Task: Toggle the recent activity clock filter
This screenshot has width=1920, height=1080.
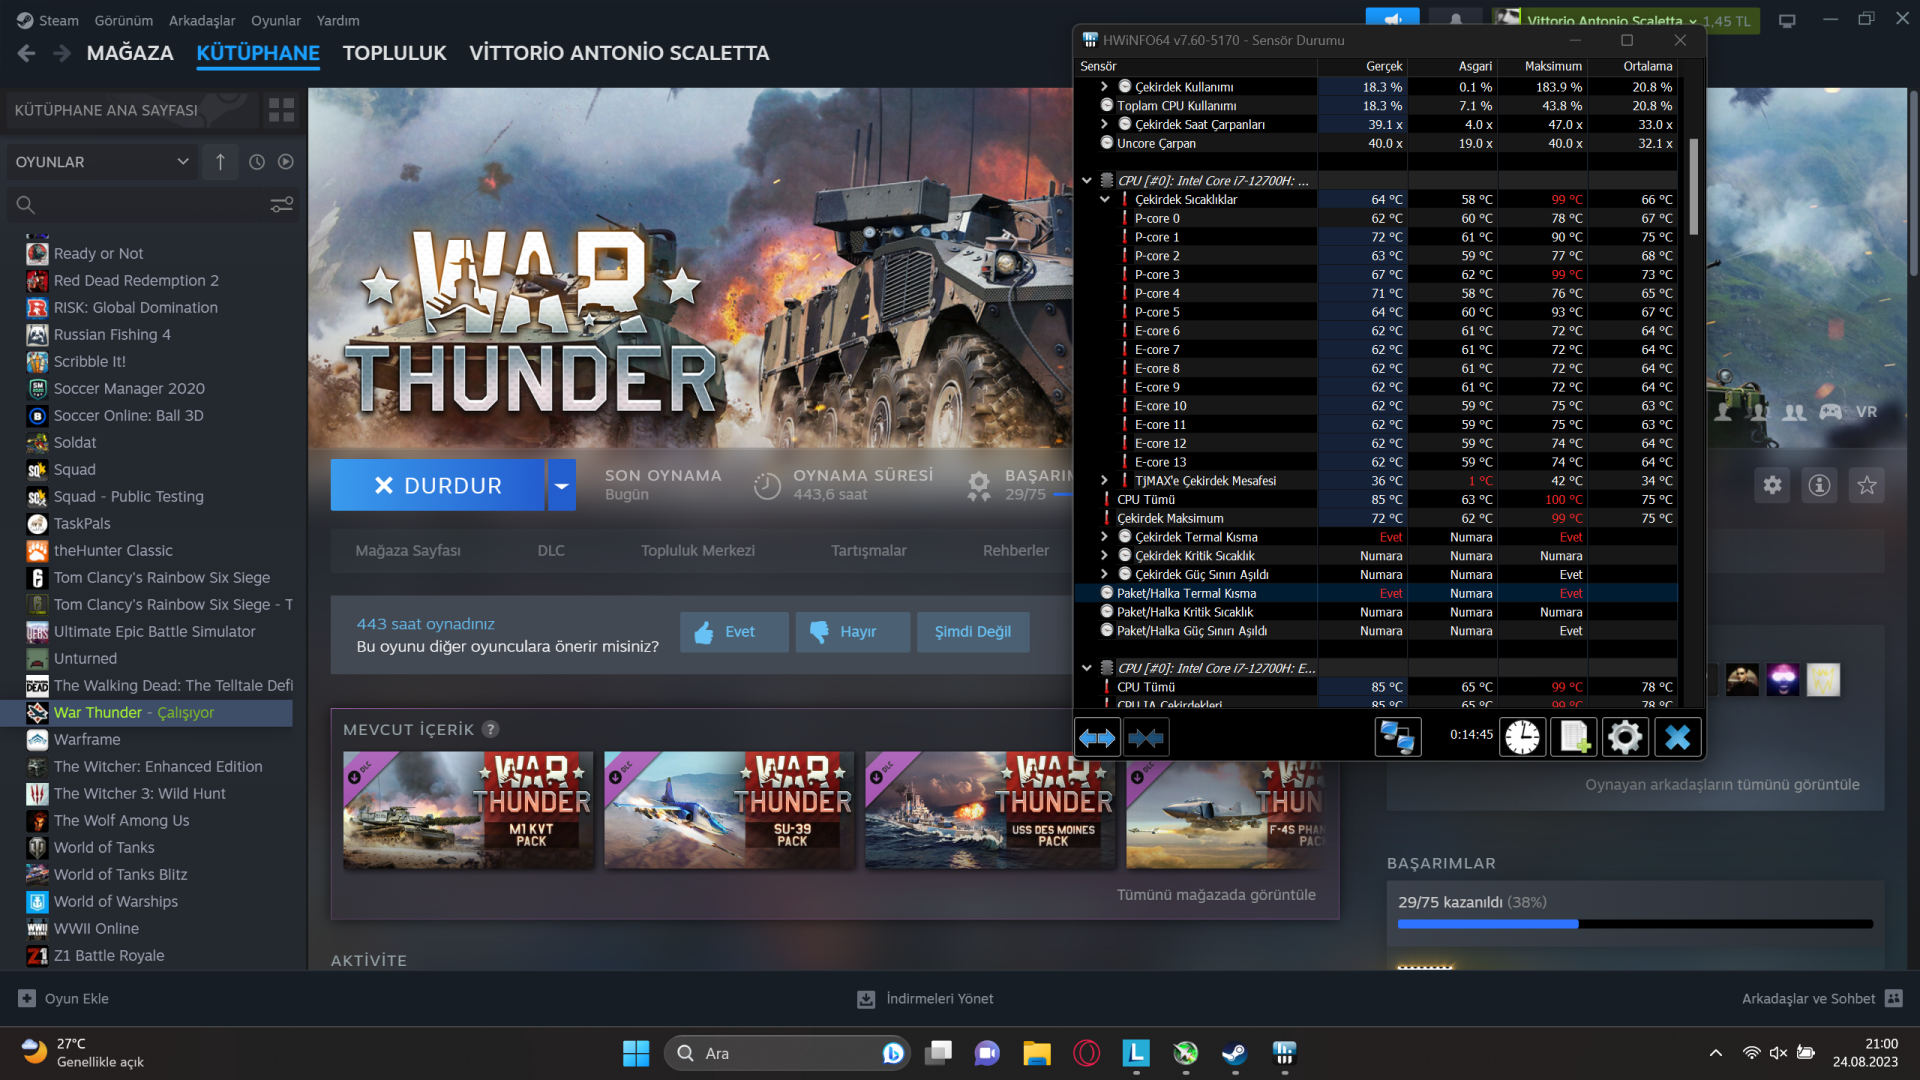Action: (257, 162)
